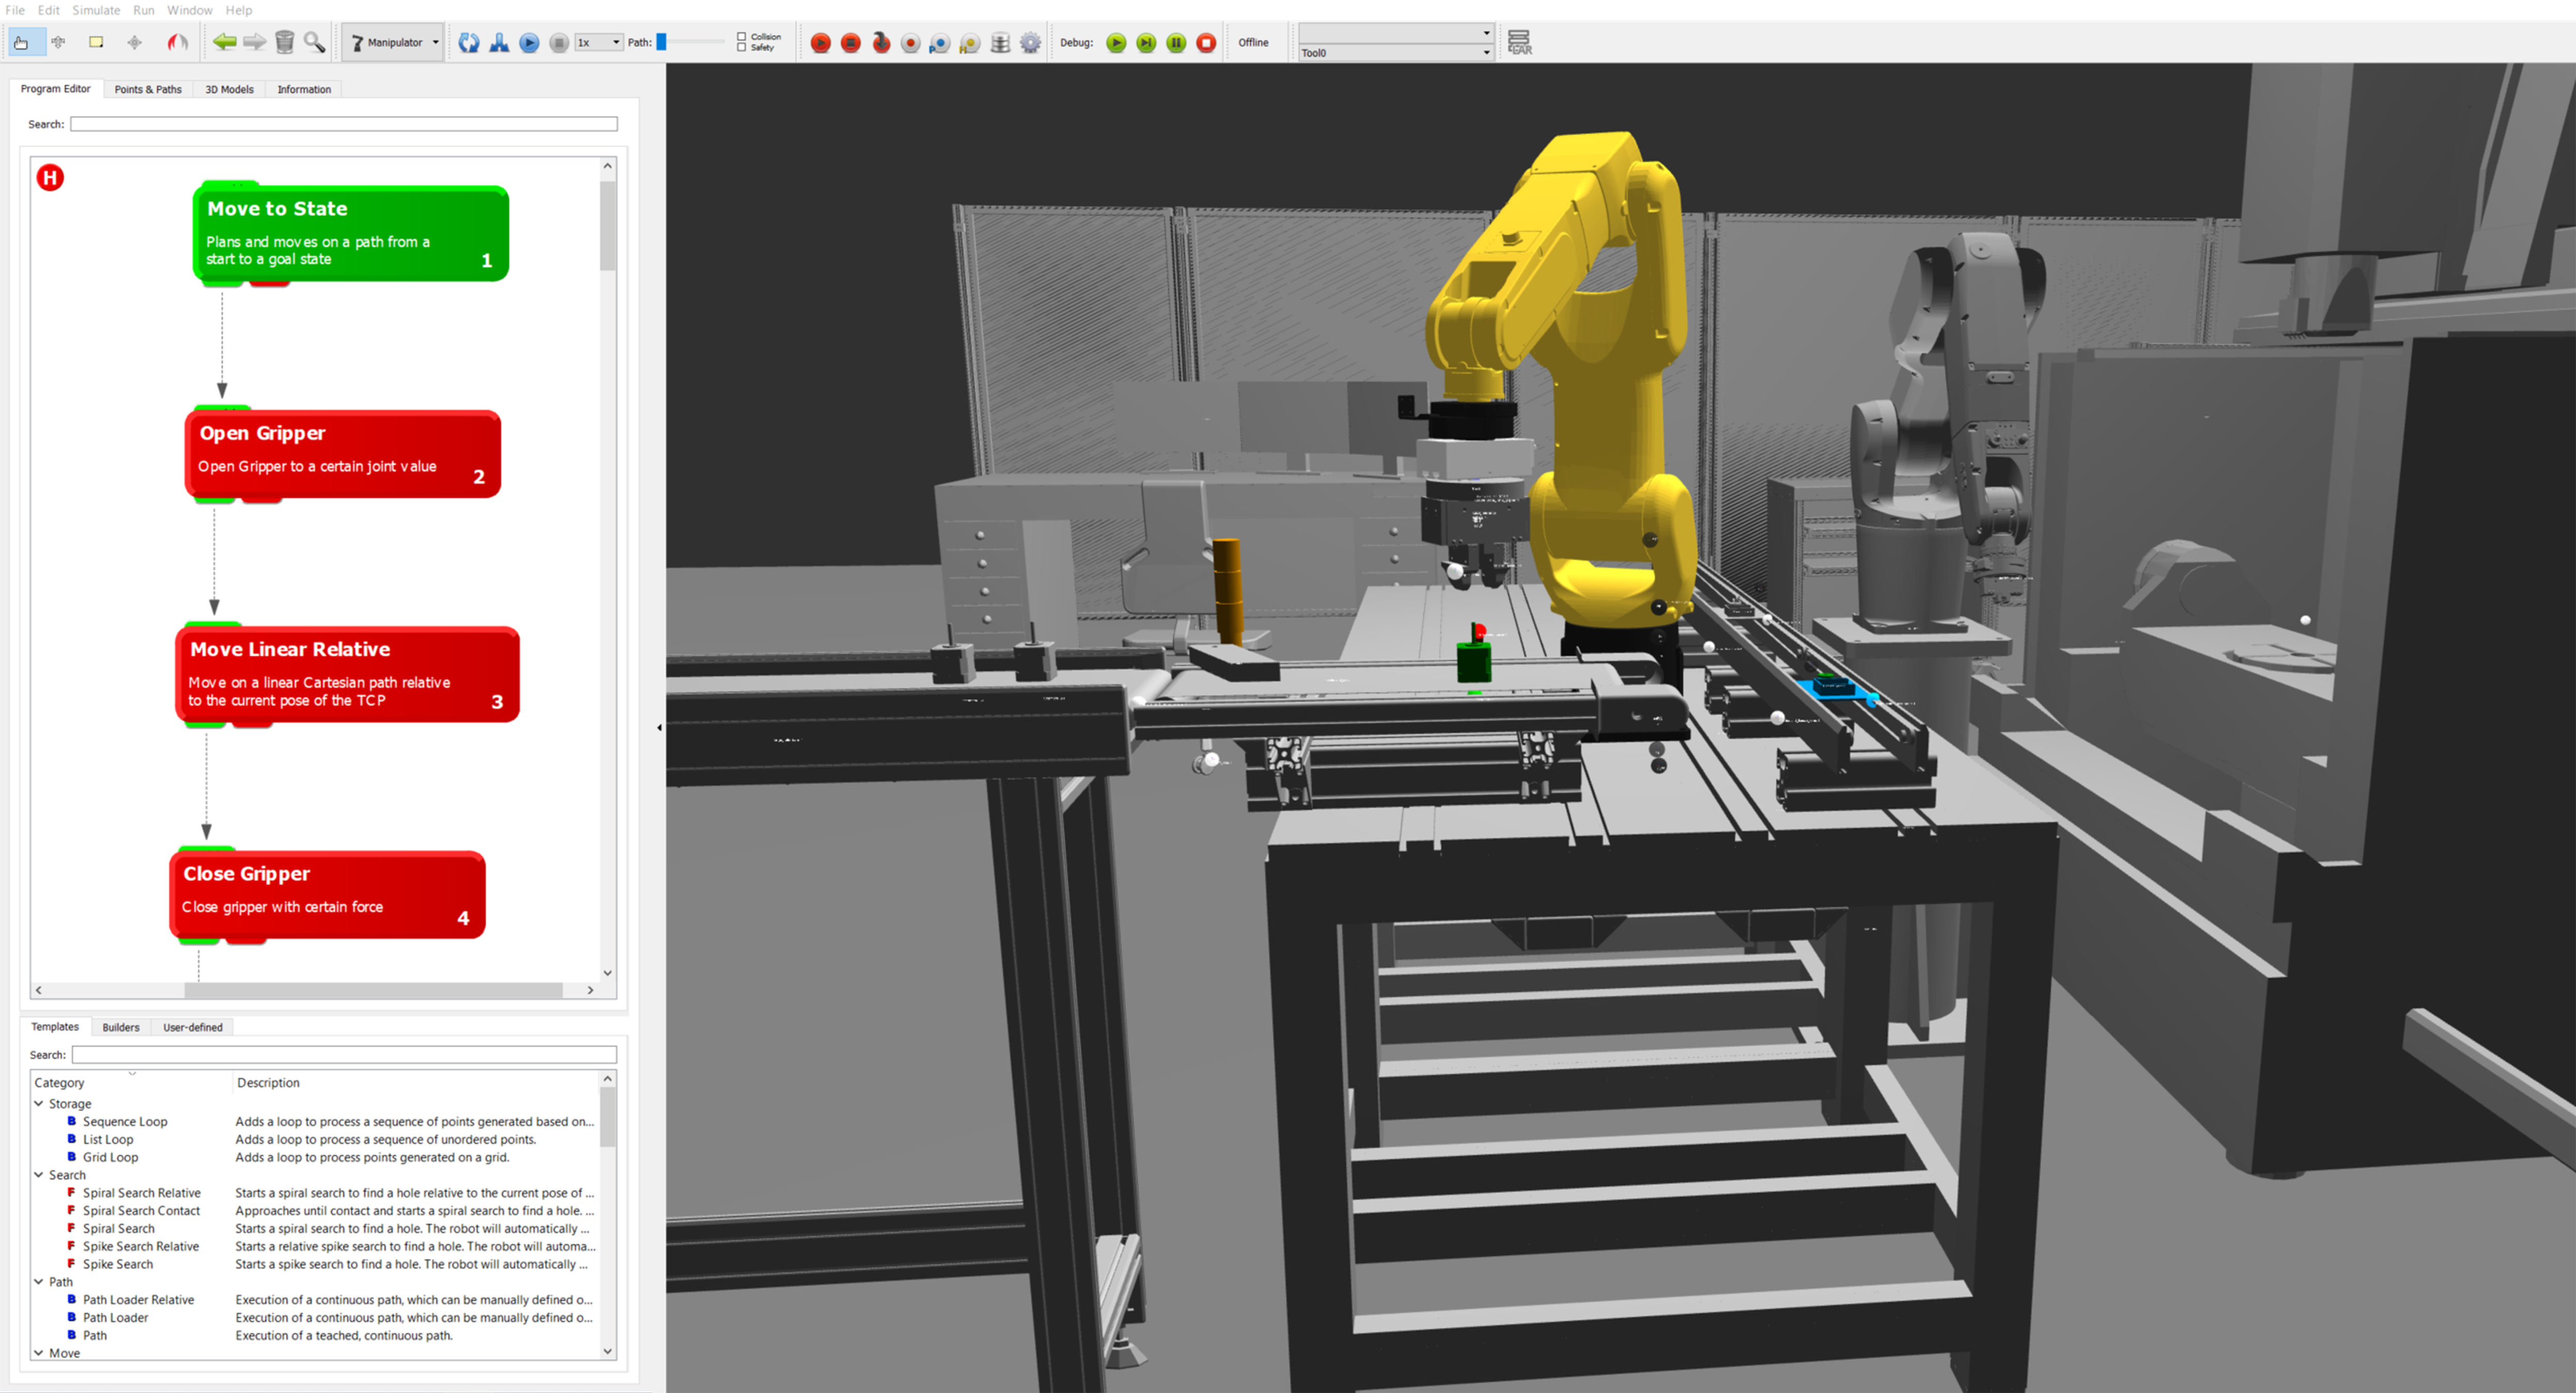Viewport: 2576px width, 1393px height.
Task: Click the database stack icon
Action: [1000, 43]
